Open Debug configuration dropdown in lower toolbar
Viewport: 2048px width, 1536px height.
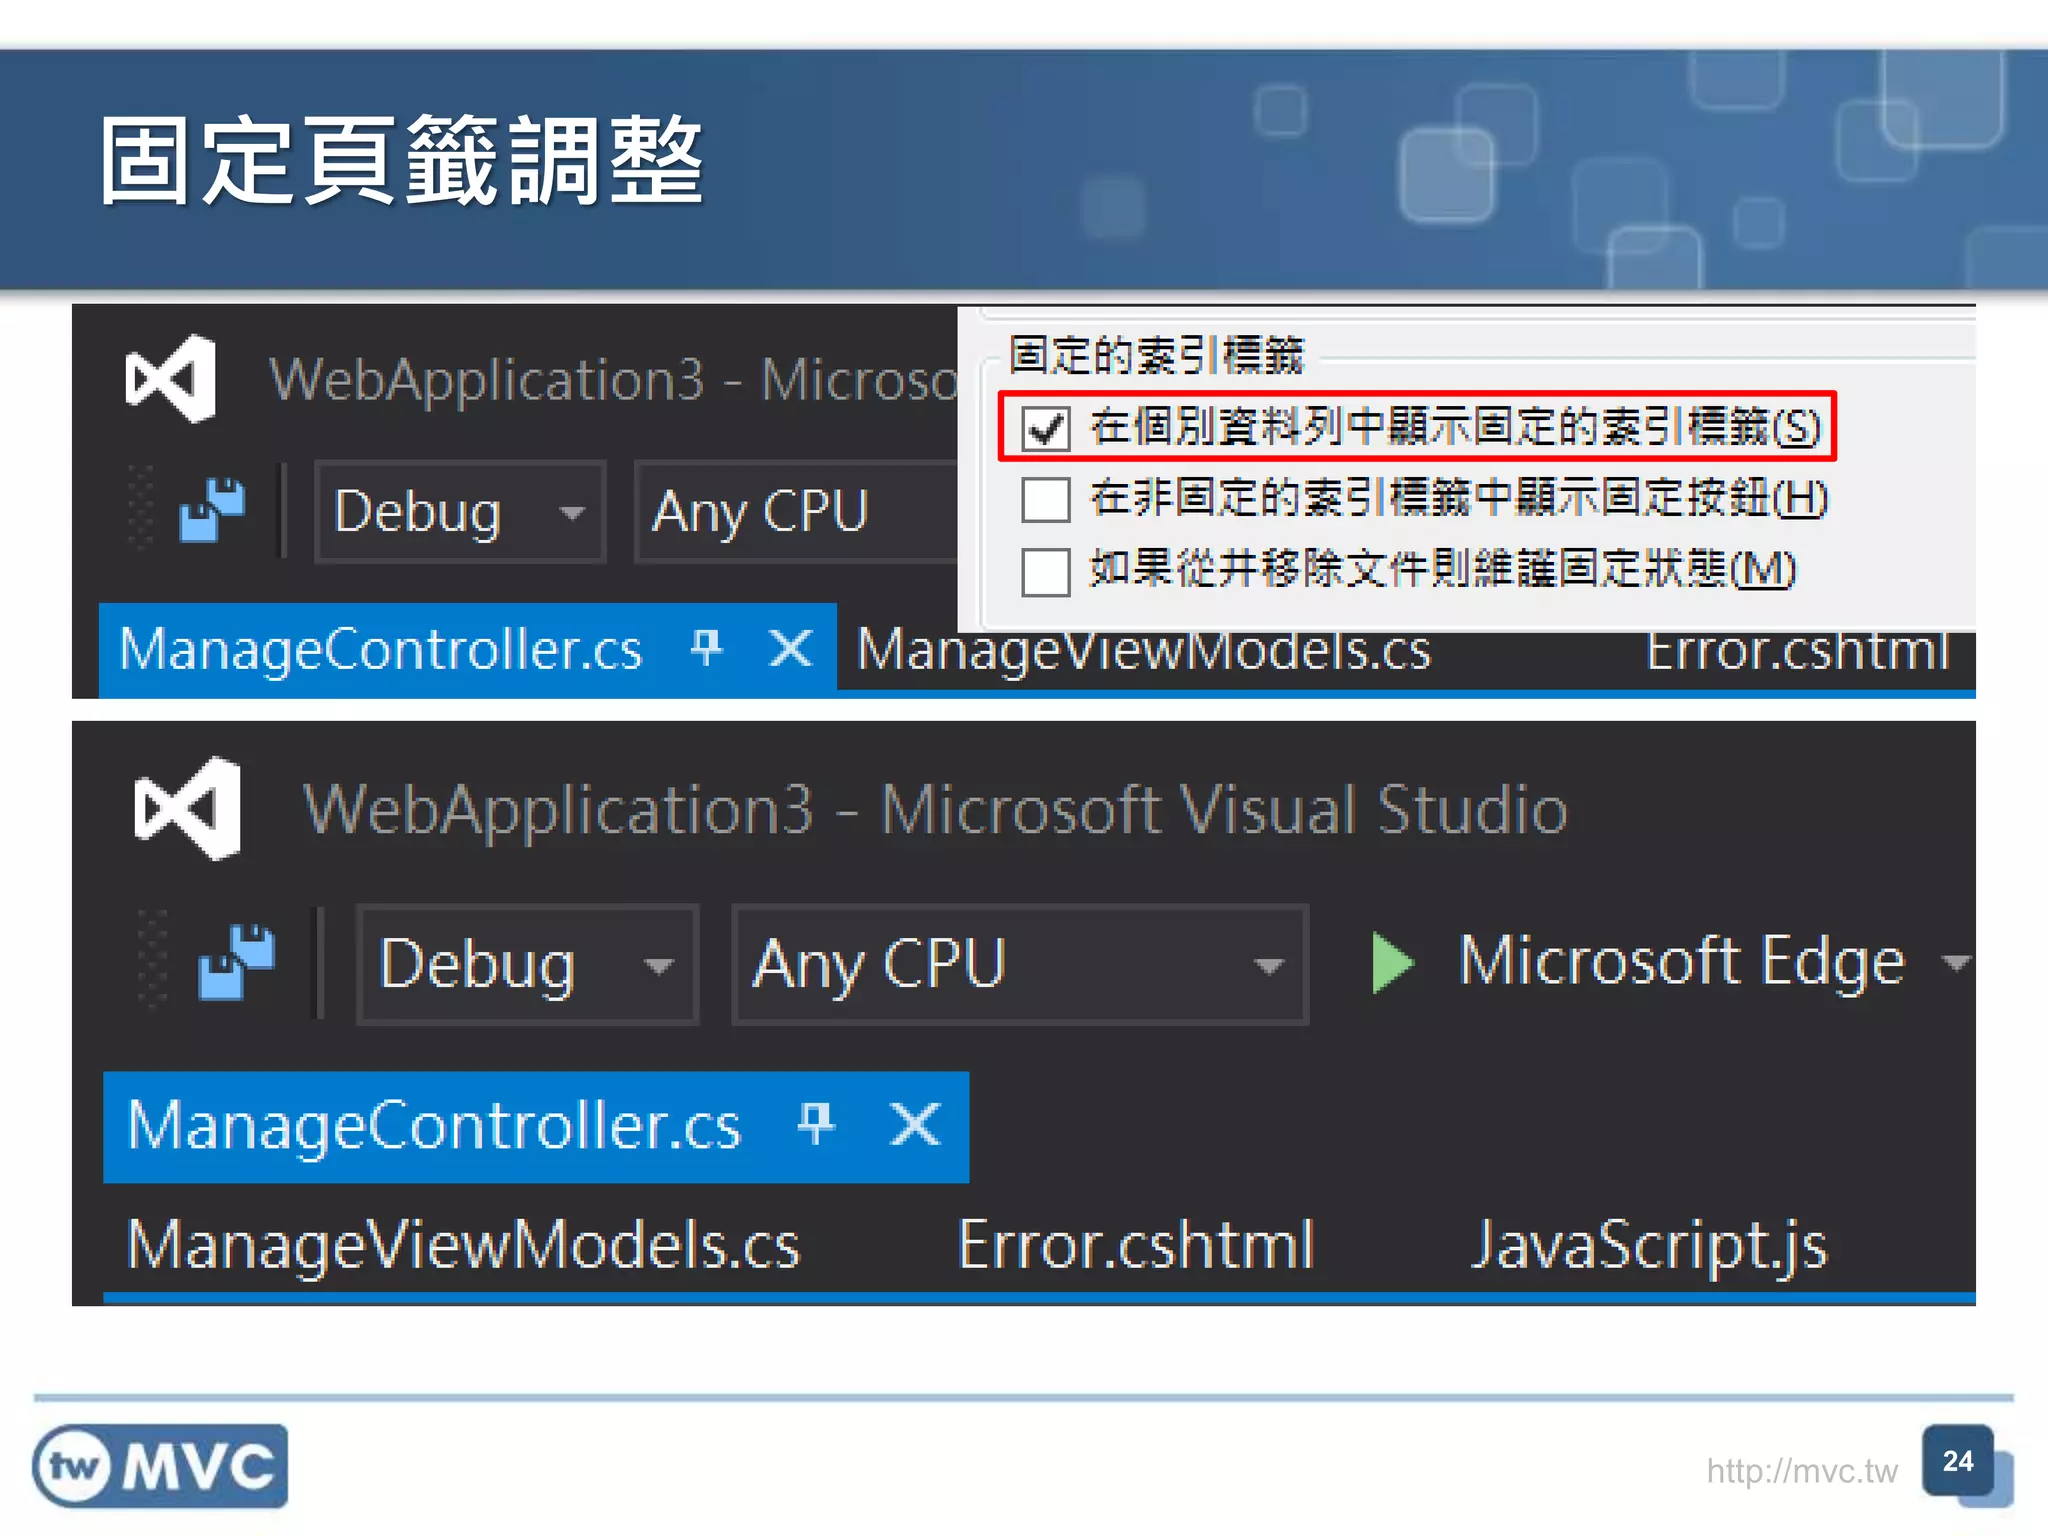tap(527, 964)
